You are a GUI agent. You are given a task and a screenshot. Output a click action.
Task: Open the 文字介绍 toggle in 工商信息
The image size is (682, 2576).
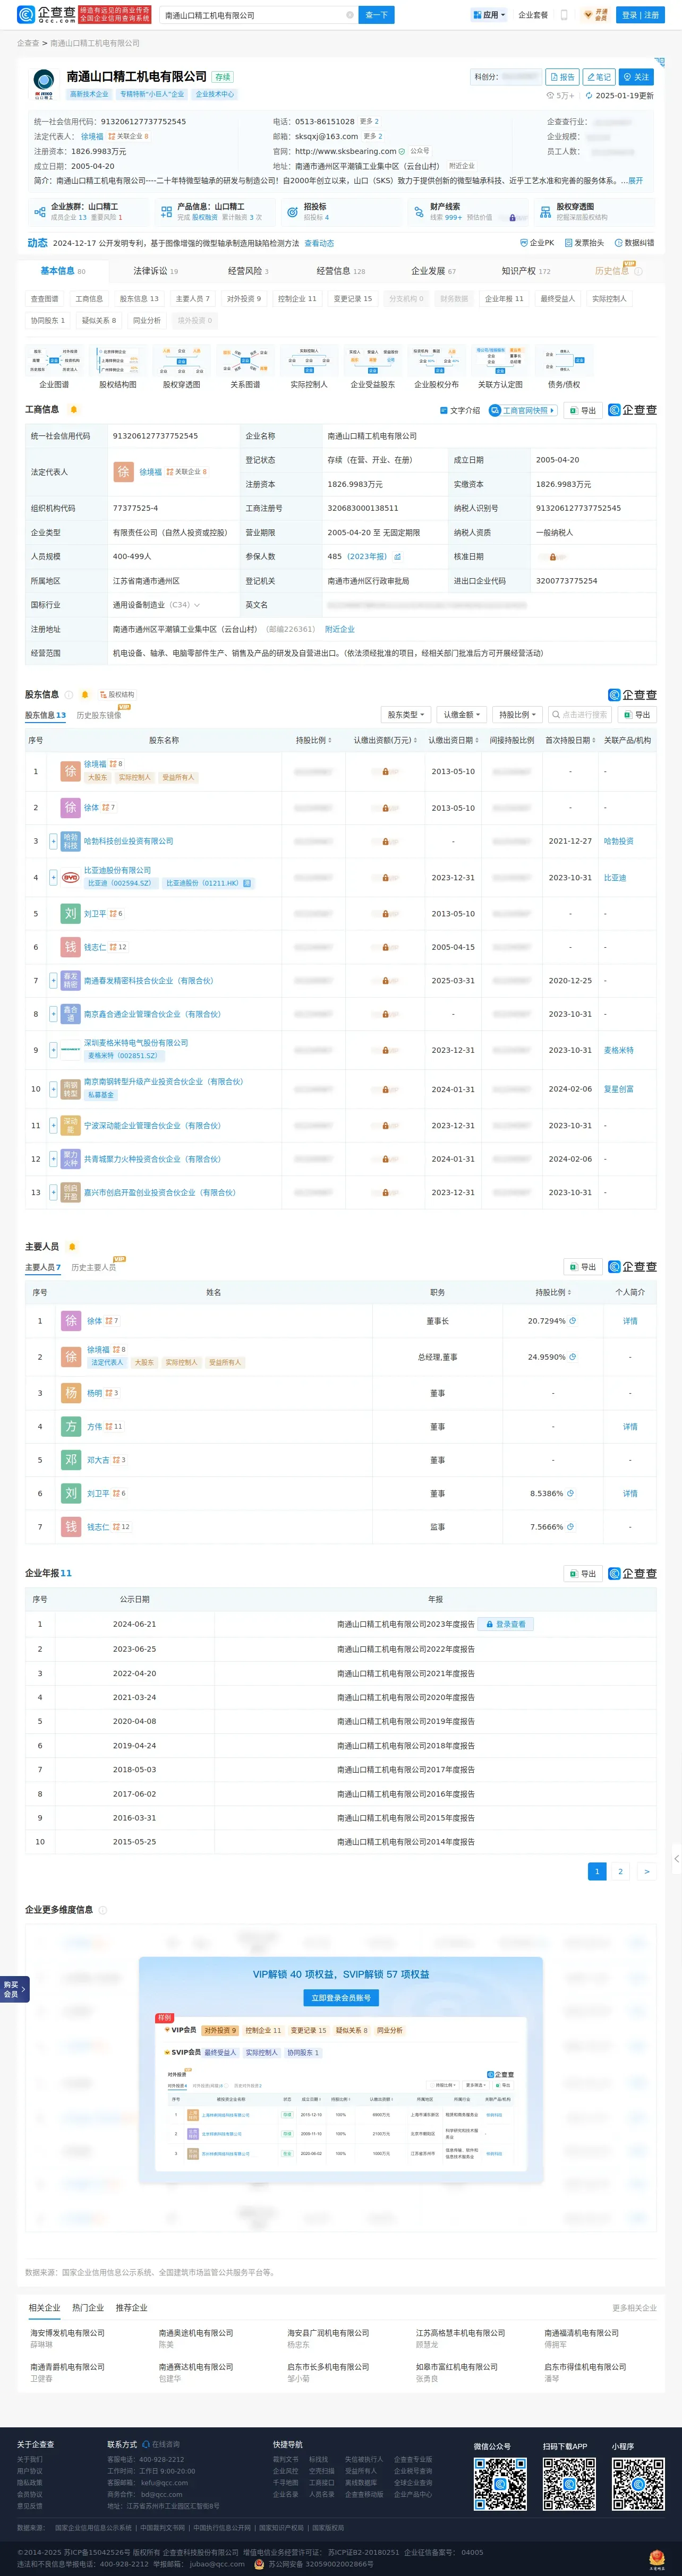coord(460,410)
